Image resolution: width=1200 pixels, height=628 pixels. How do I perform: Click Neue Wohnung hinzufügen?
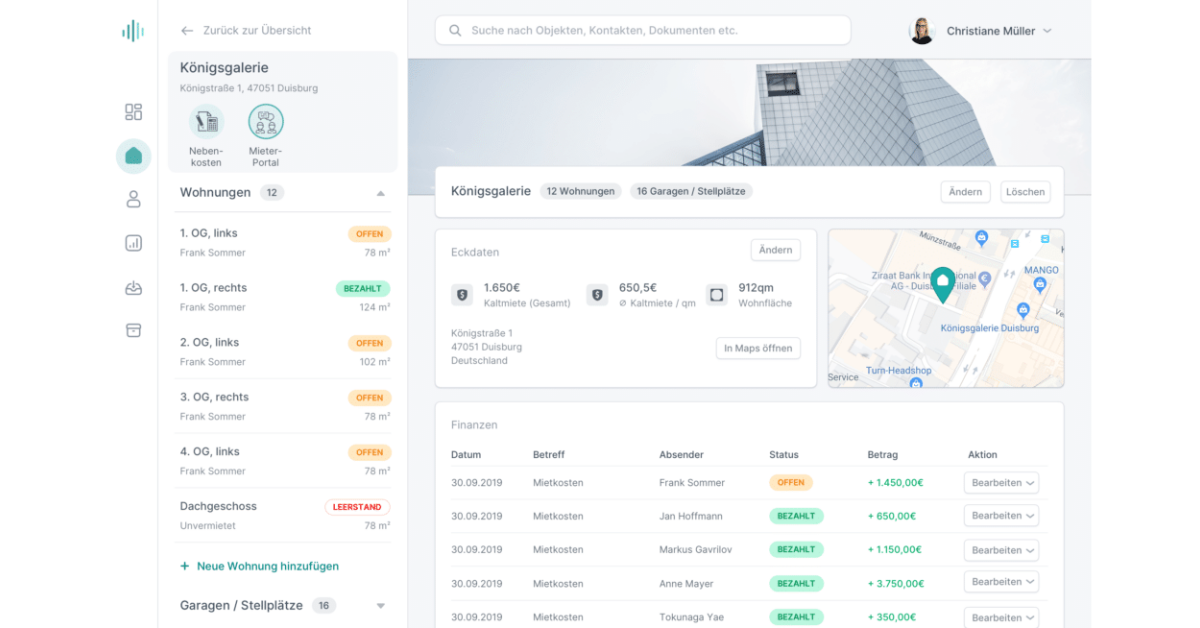click(x=268, y=566)
